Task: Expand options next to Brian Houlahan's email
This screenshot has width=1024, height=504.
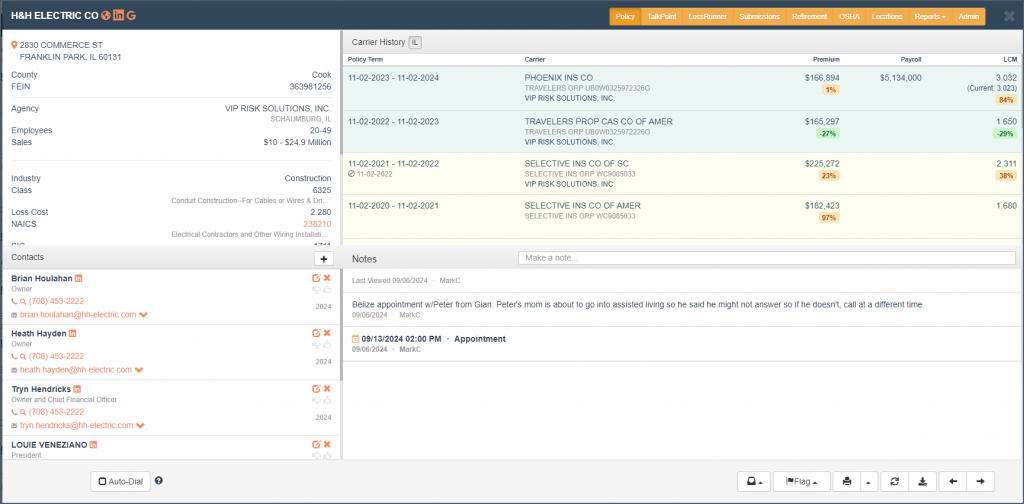Action: click(143, 314)
